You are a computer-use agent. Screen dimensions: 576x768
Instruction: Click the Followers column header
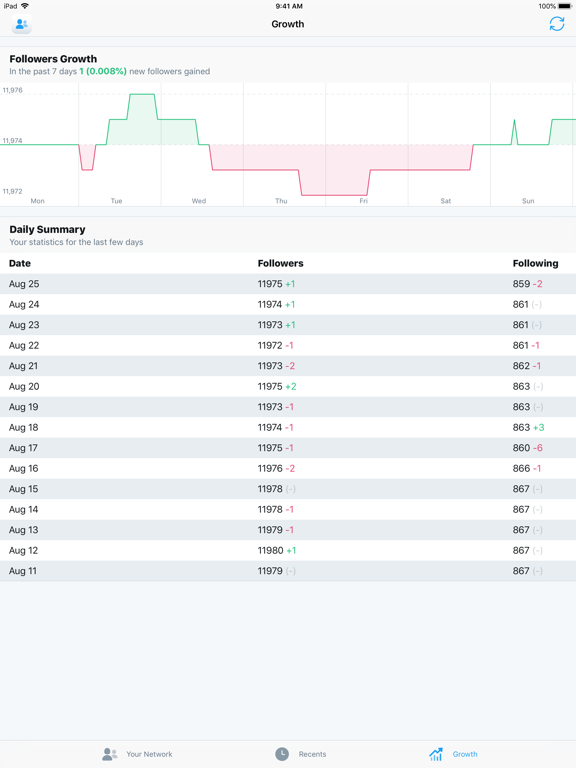pos(281,264)
